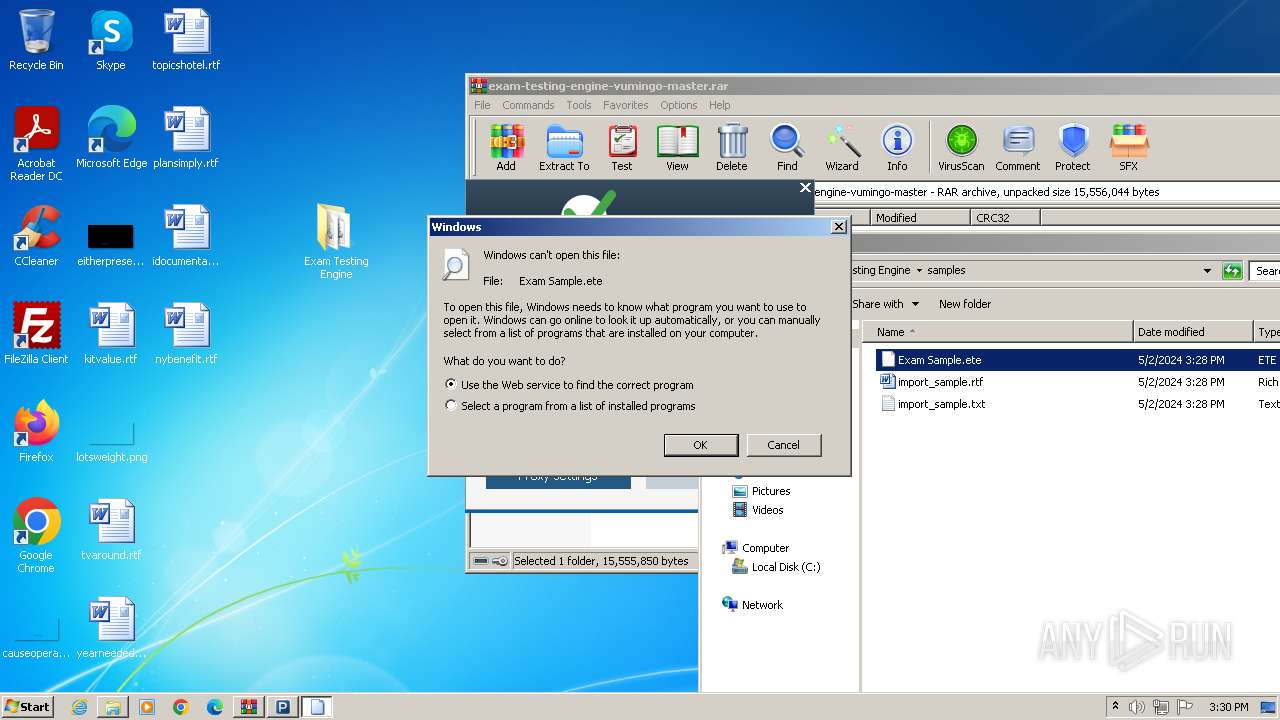Click the Delete trash icon in WinRAR
The width and height of the screenshot is (1280, 720).
click(x=732, y=148)
